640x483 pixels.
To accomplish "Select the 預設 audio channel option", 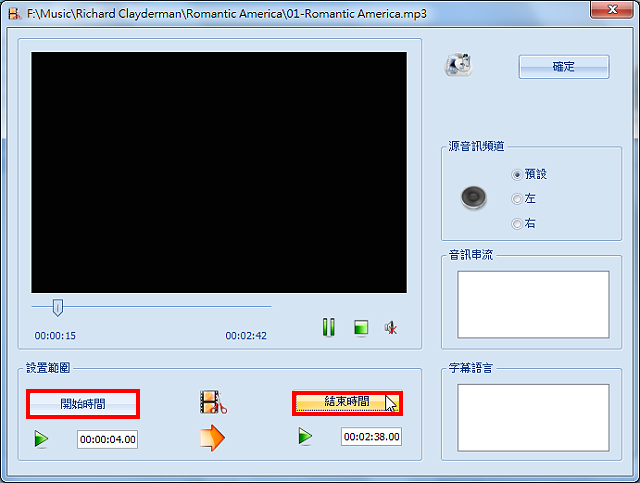I will click(529, 174).
